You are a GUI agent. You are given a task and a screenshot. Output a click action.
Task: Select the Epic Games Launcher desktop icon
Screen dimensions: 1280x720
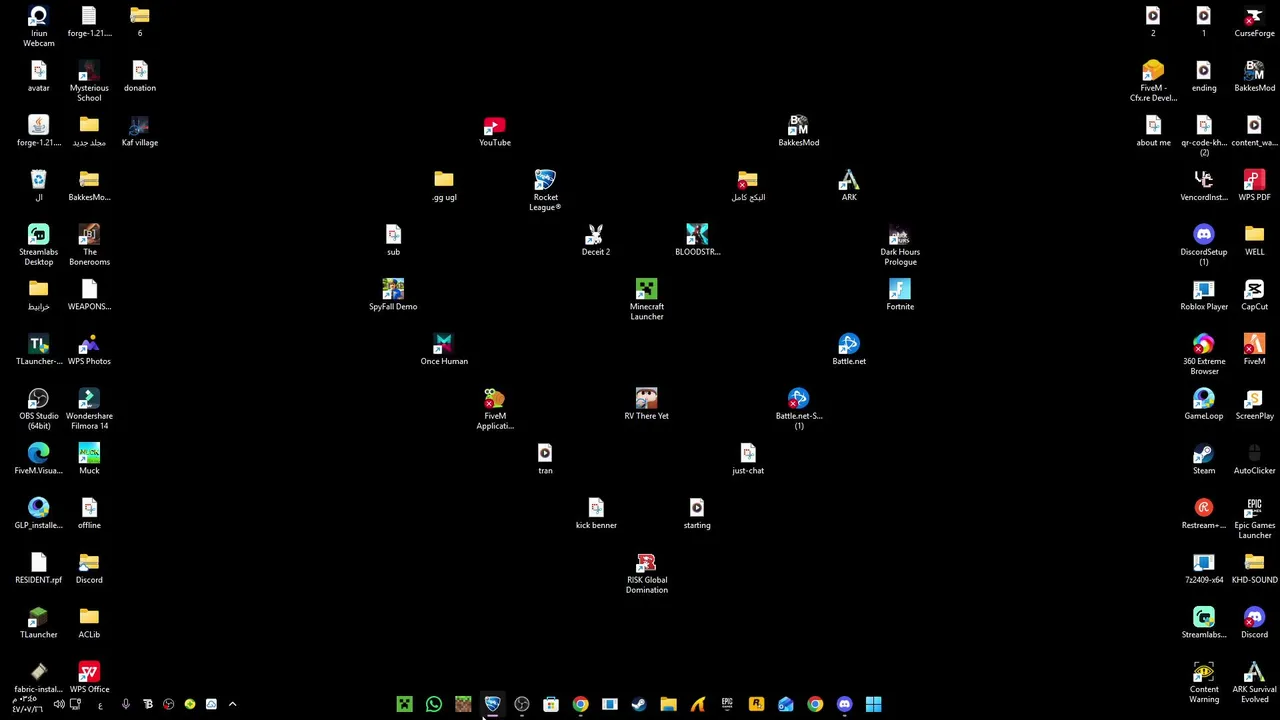point(1254,519)
